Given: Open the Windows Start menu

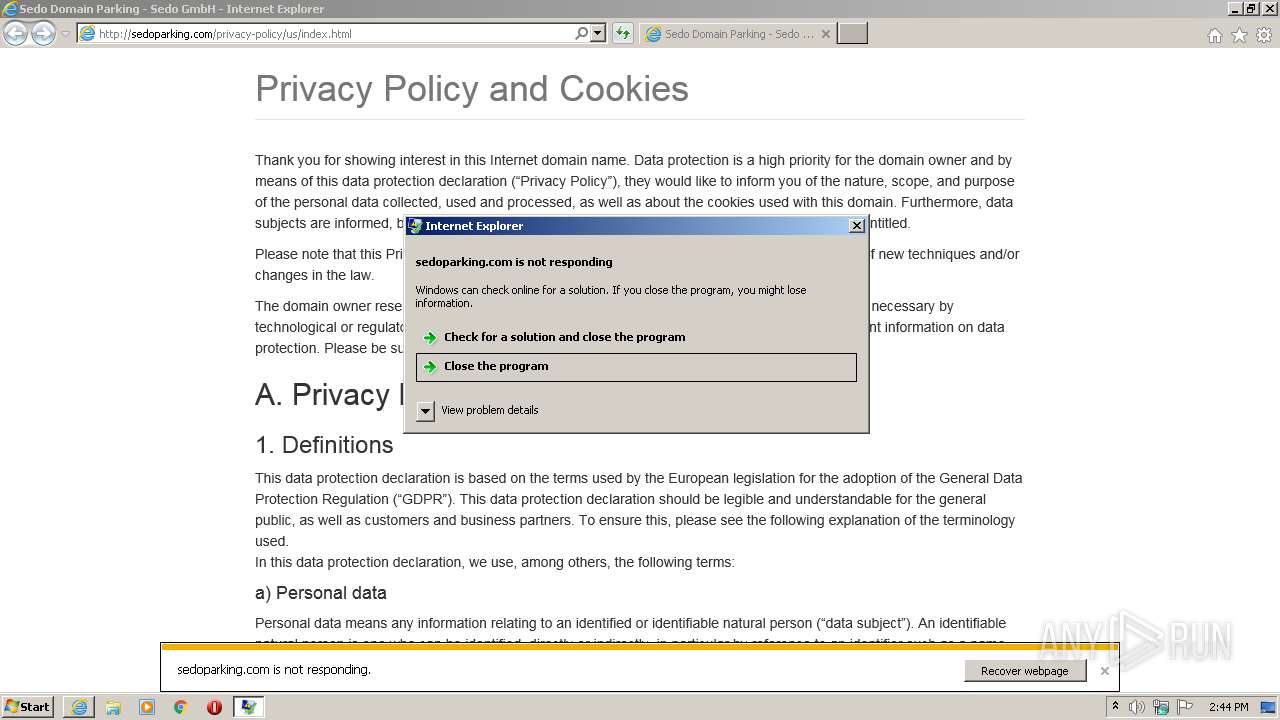Looking at the screenshot, I should (28, 706).
